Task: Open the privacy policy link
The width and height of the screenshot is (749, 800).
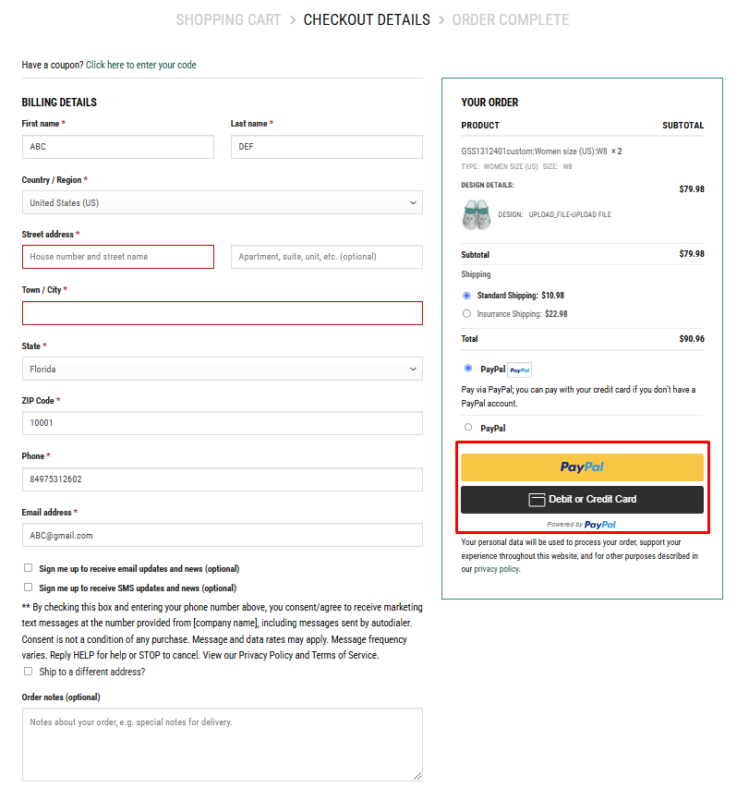Action: tap(496, 569)
